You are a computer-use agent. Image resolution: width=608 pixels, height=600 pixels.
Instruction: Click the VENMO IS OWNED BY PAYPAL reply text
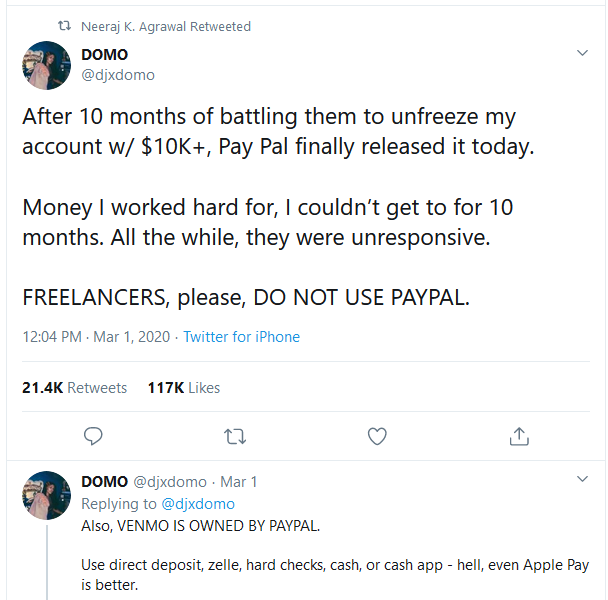tap(201, 525)
